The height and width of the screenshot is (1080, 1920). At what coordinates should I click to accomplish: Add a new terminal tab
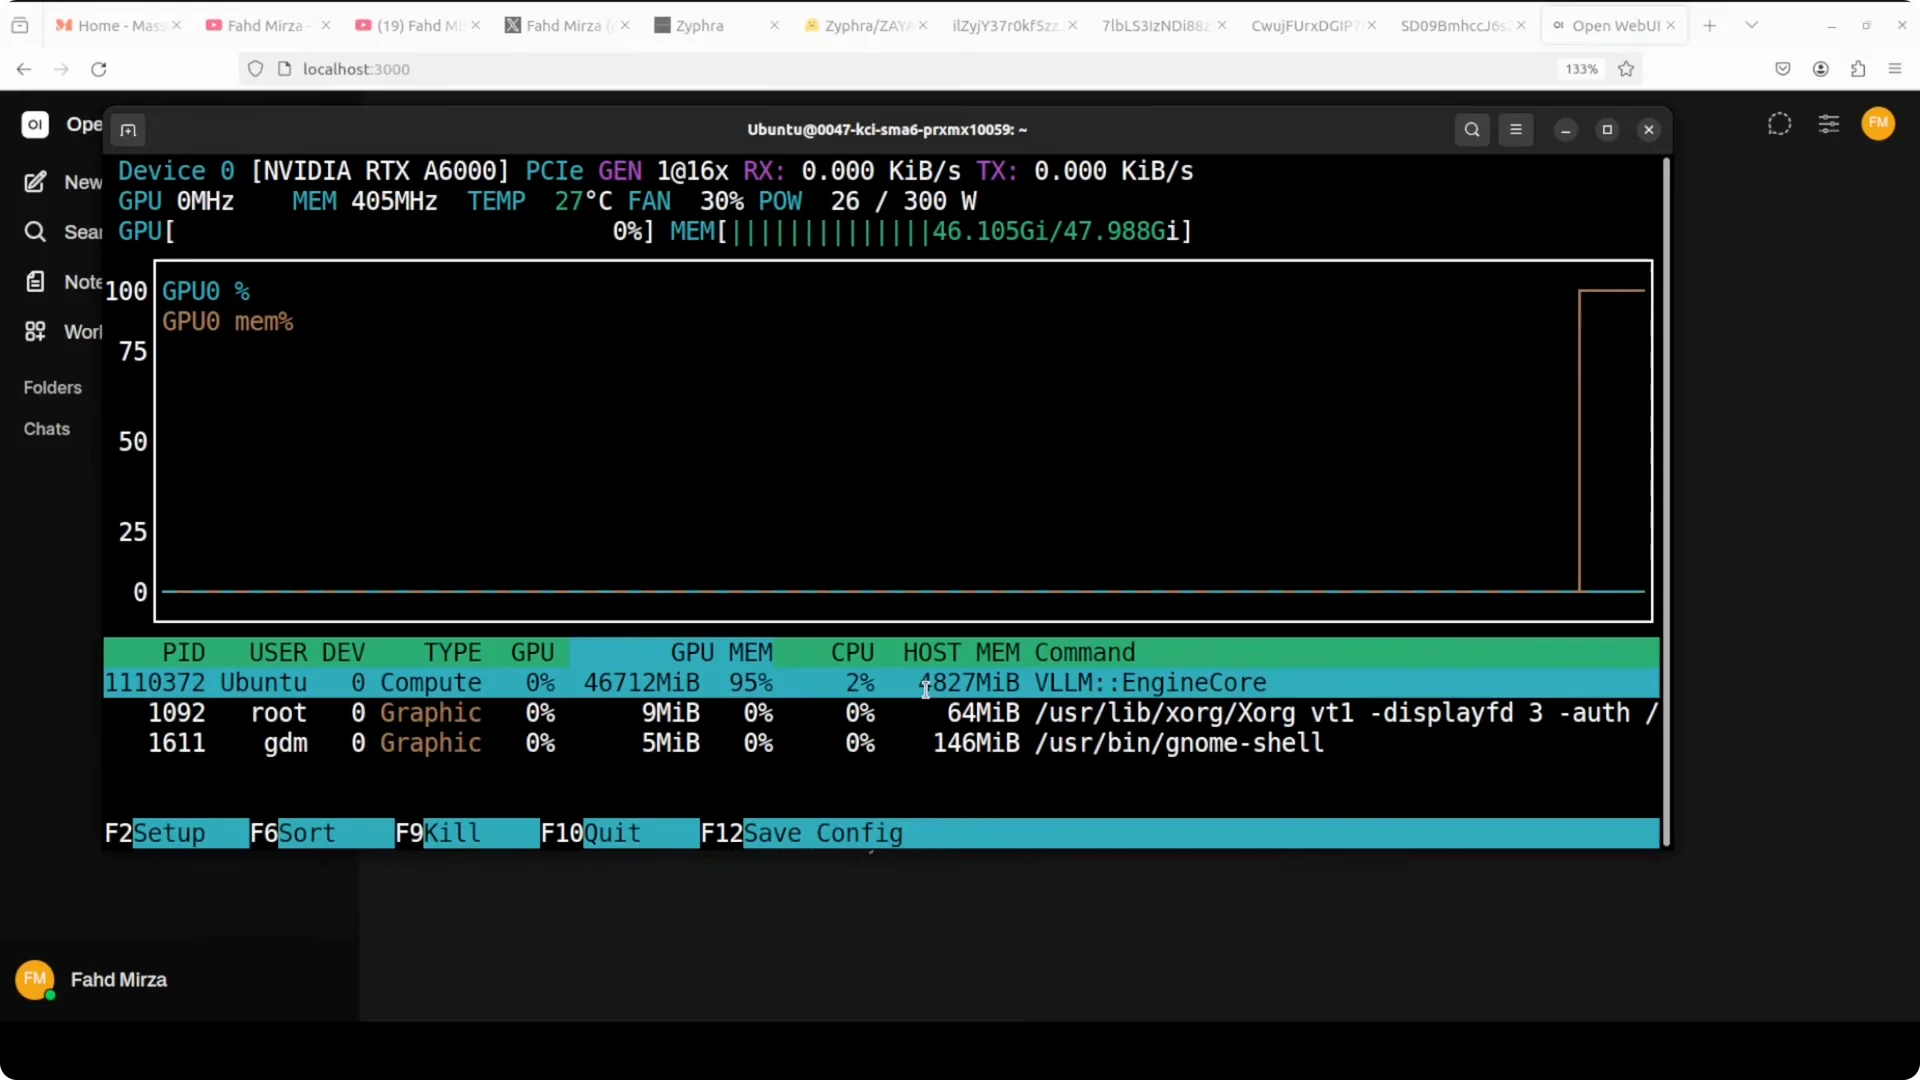coord(128,130)
